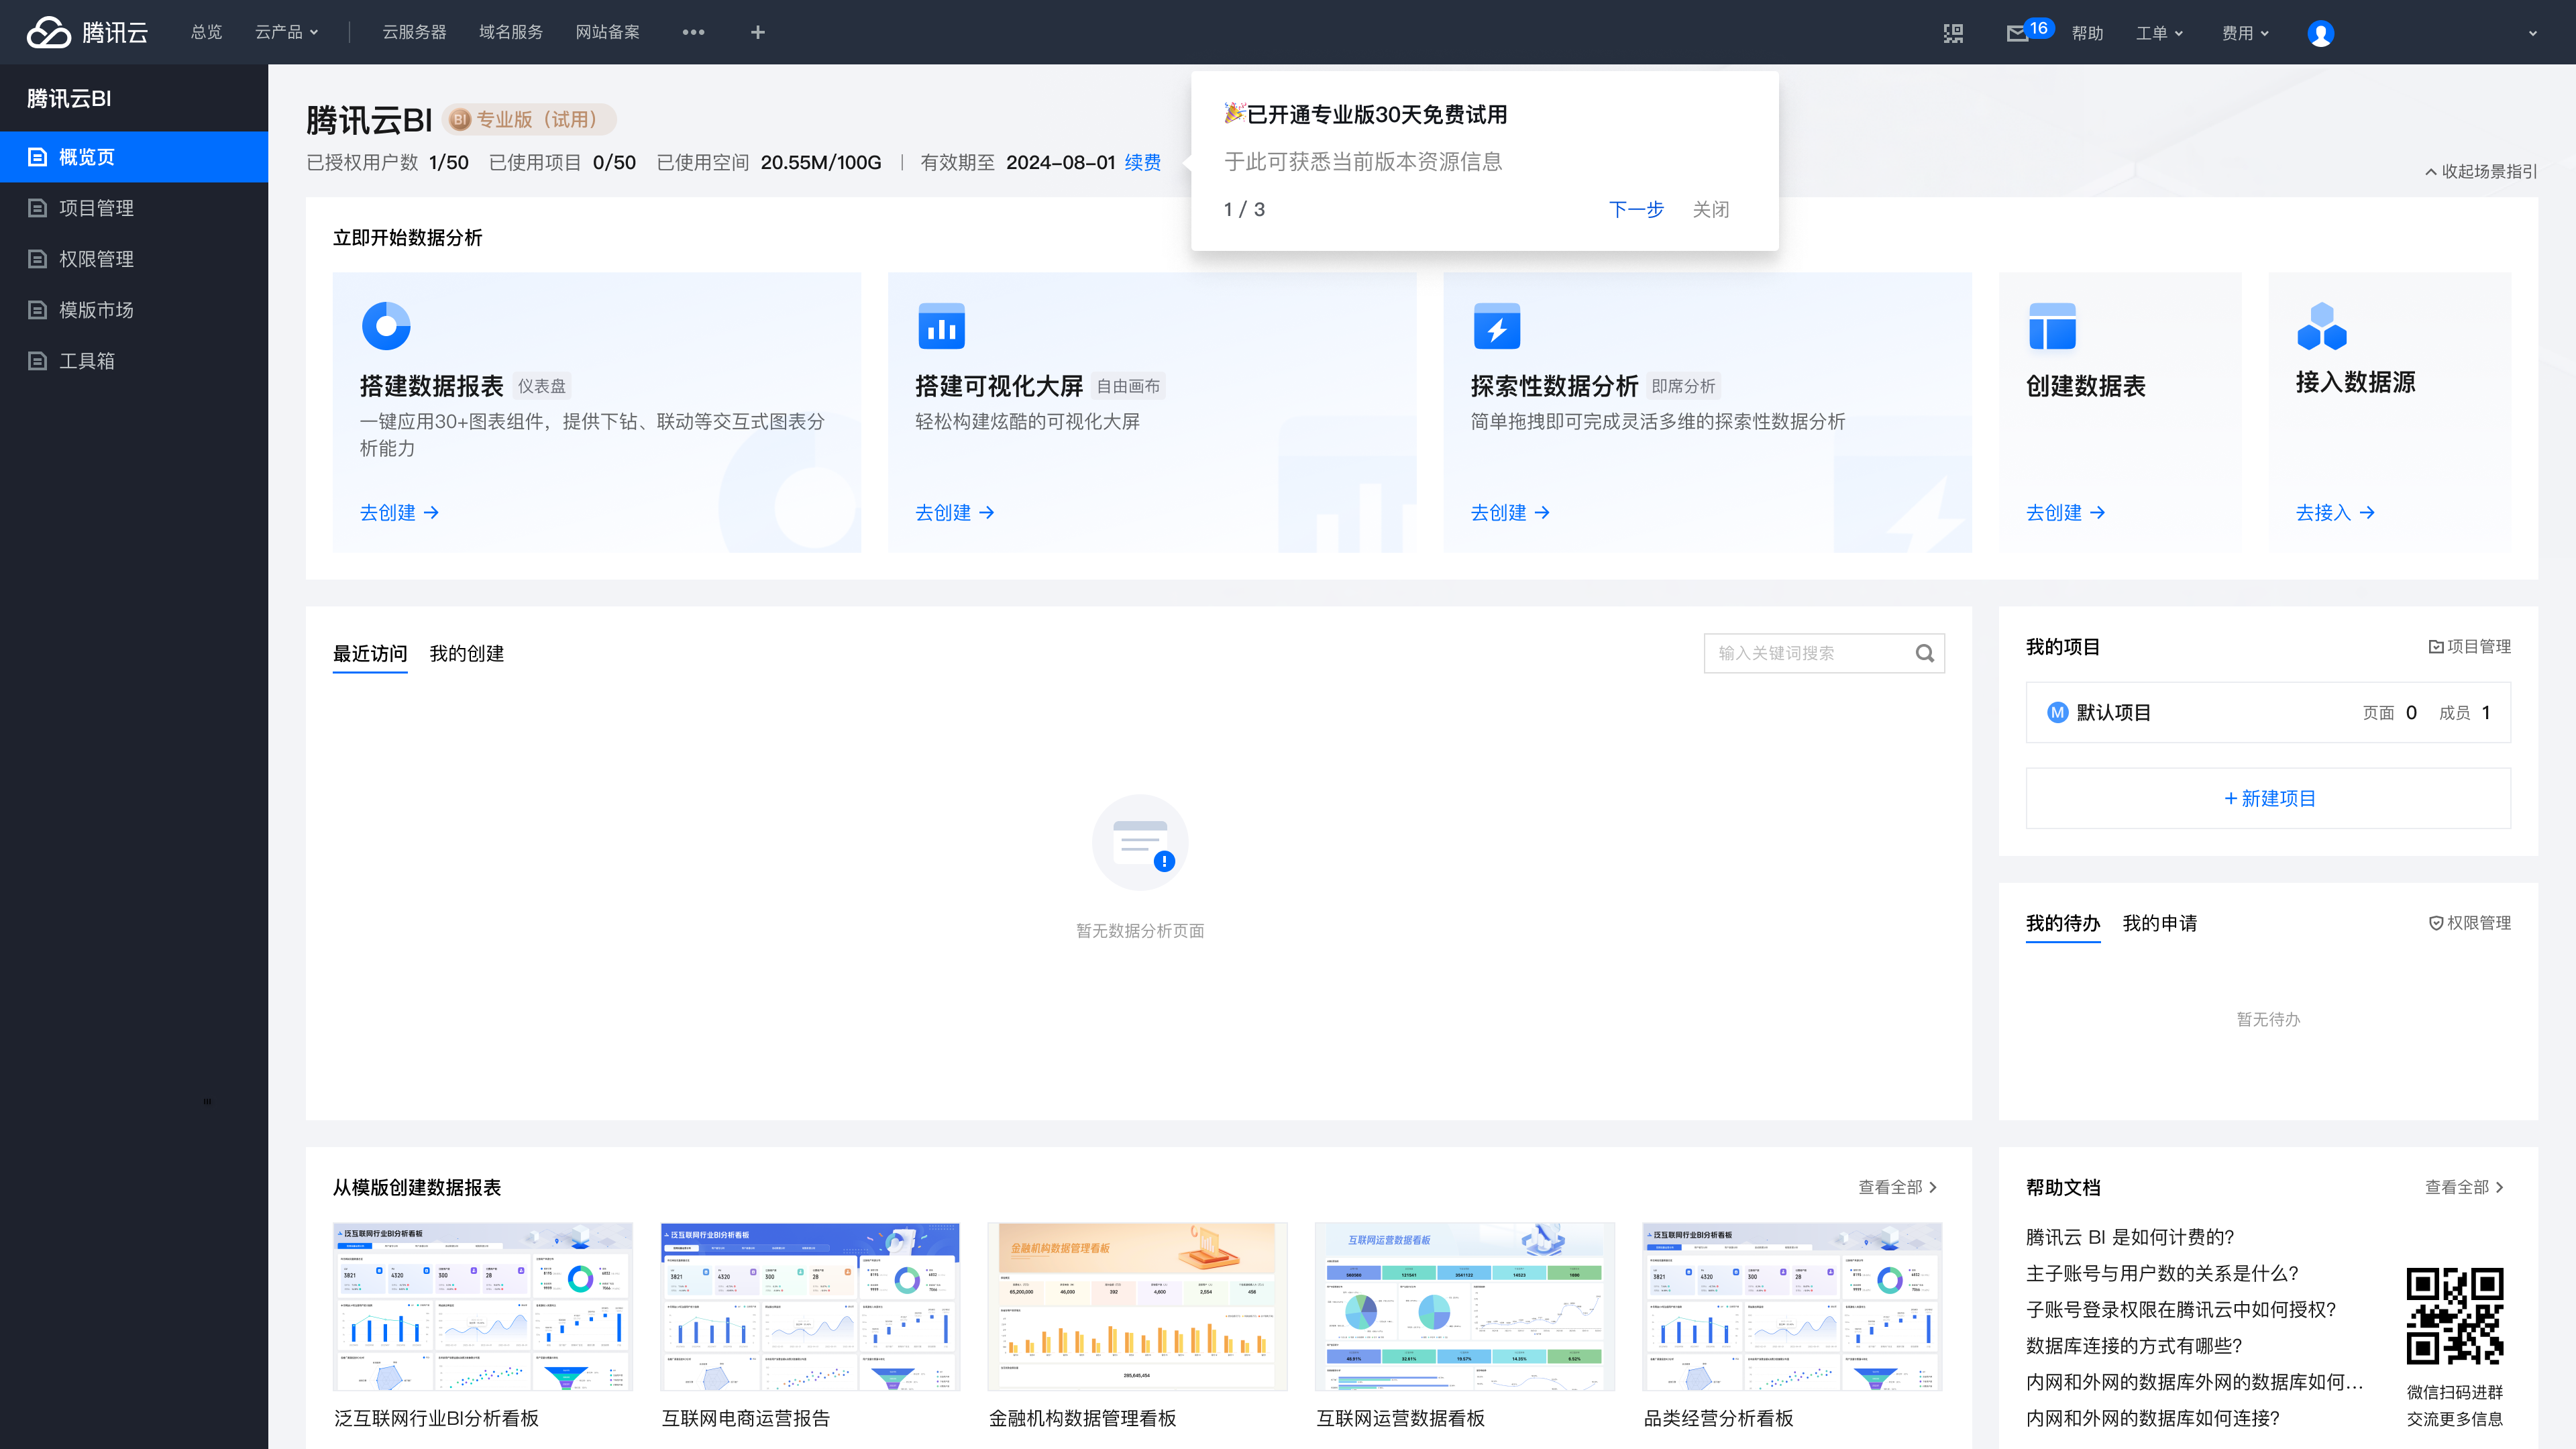Click 帮助 in the top bar
Screen dimensions: 2576x1449
(2087, 33)
